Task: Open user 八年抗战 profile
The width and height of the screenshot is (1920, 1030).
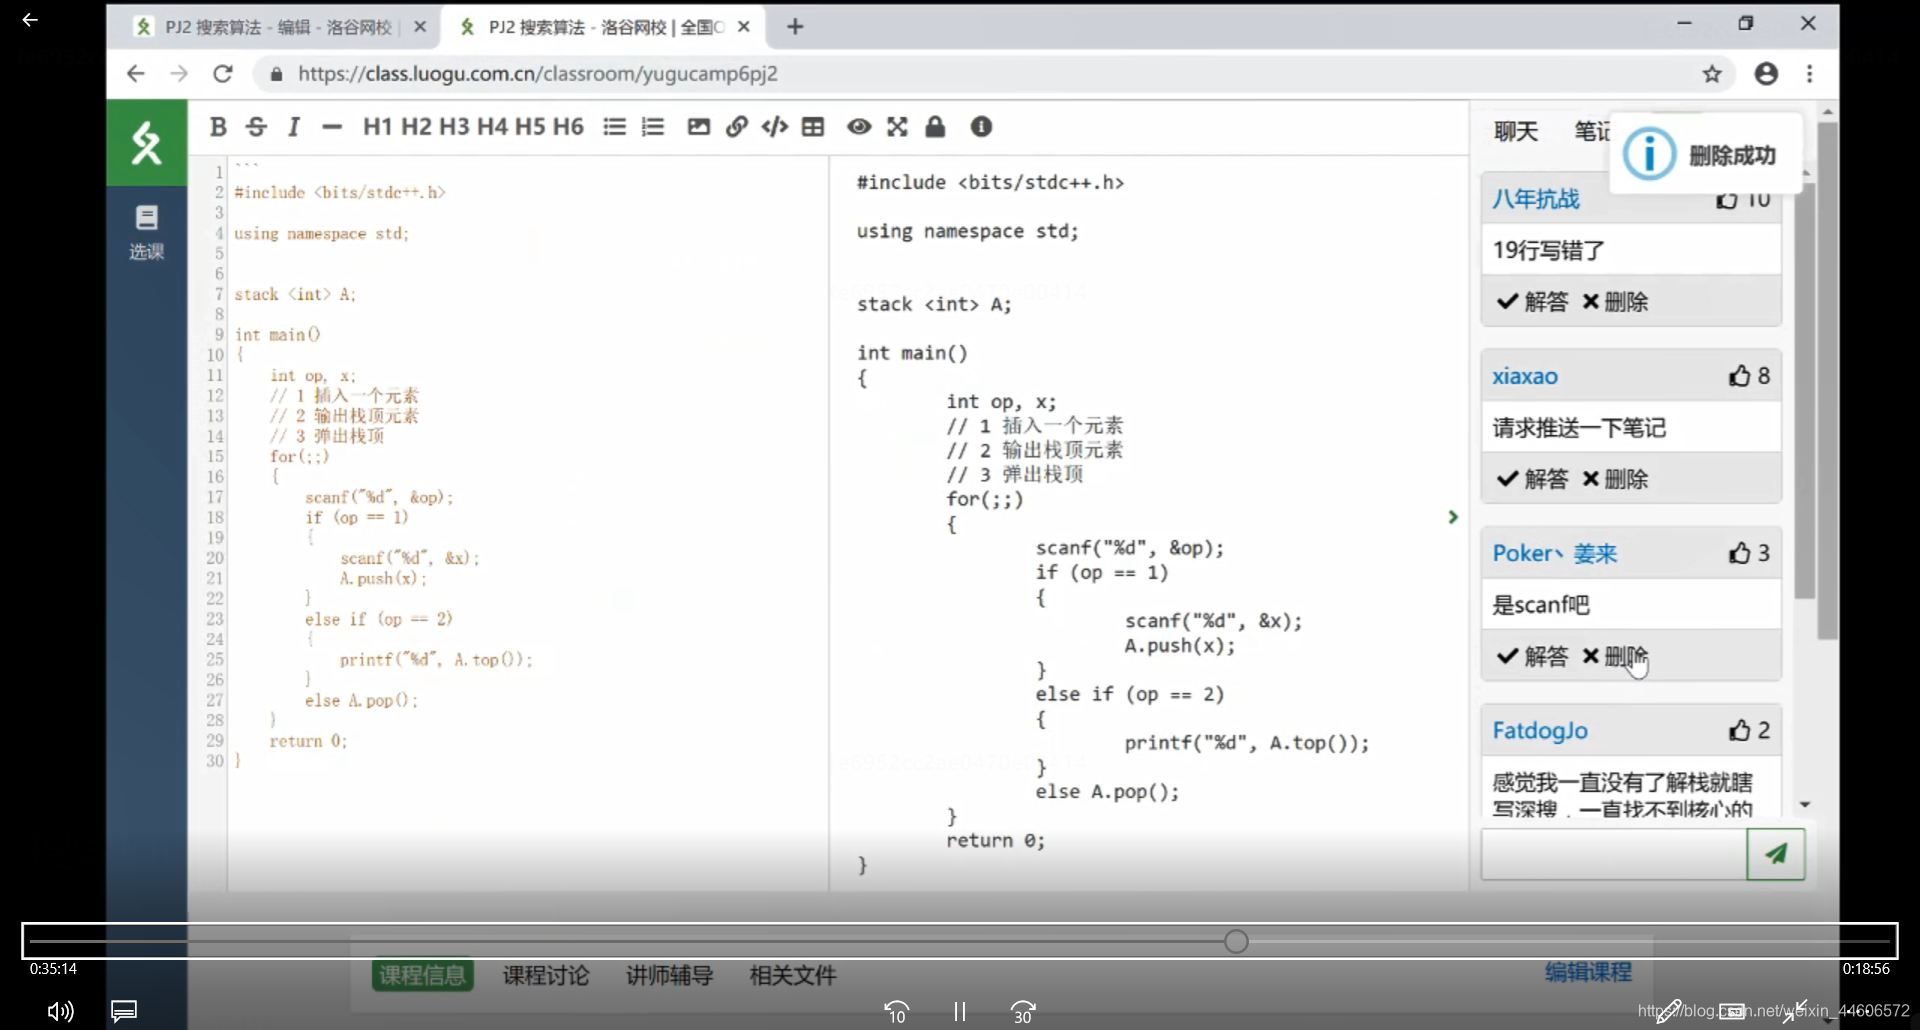Action: [1536, 199]
